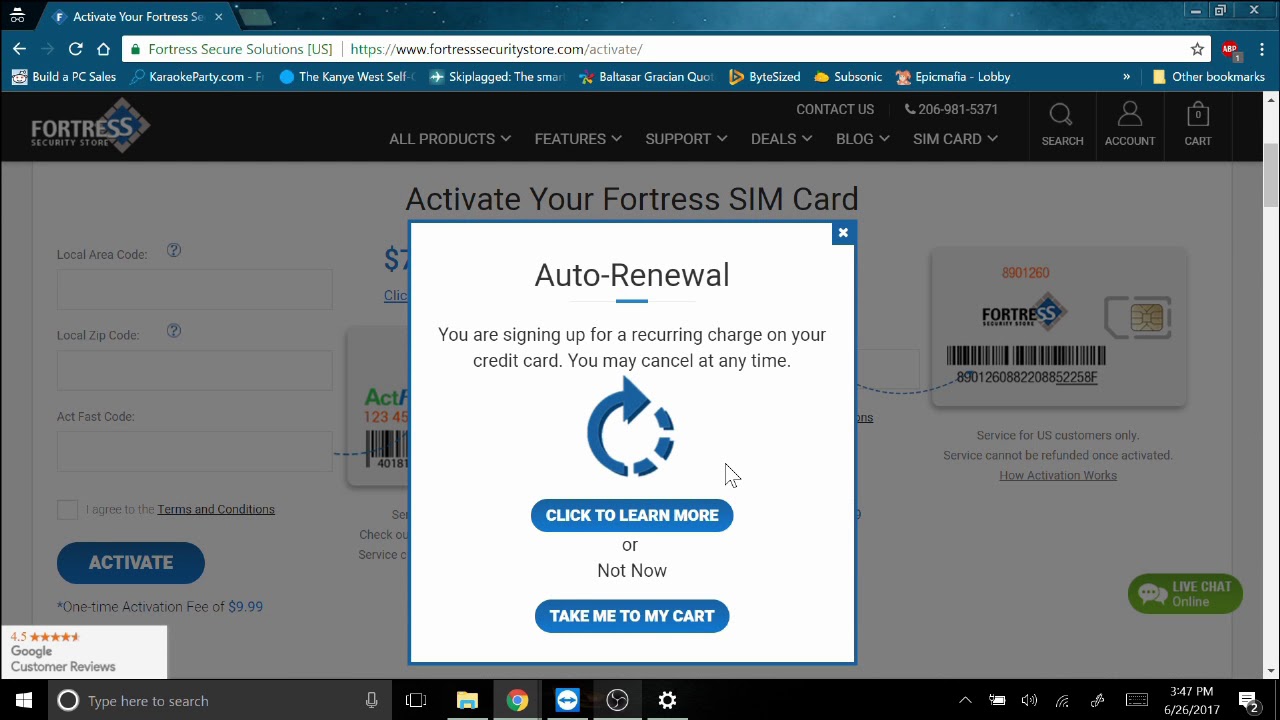The width and height of the screenshot is (1280, 720).
Task: Click the Cortana microphone icon
Action: click(x=372, y=700)
